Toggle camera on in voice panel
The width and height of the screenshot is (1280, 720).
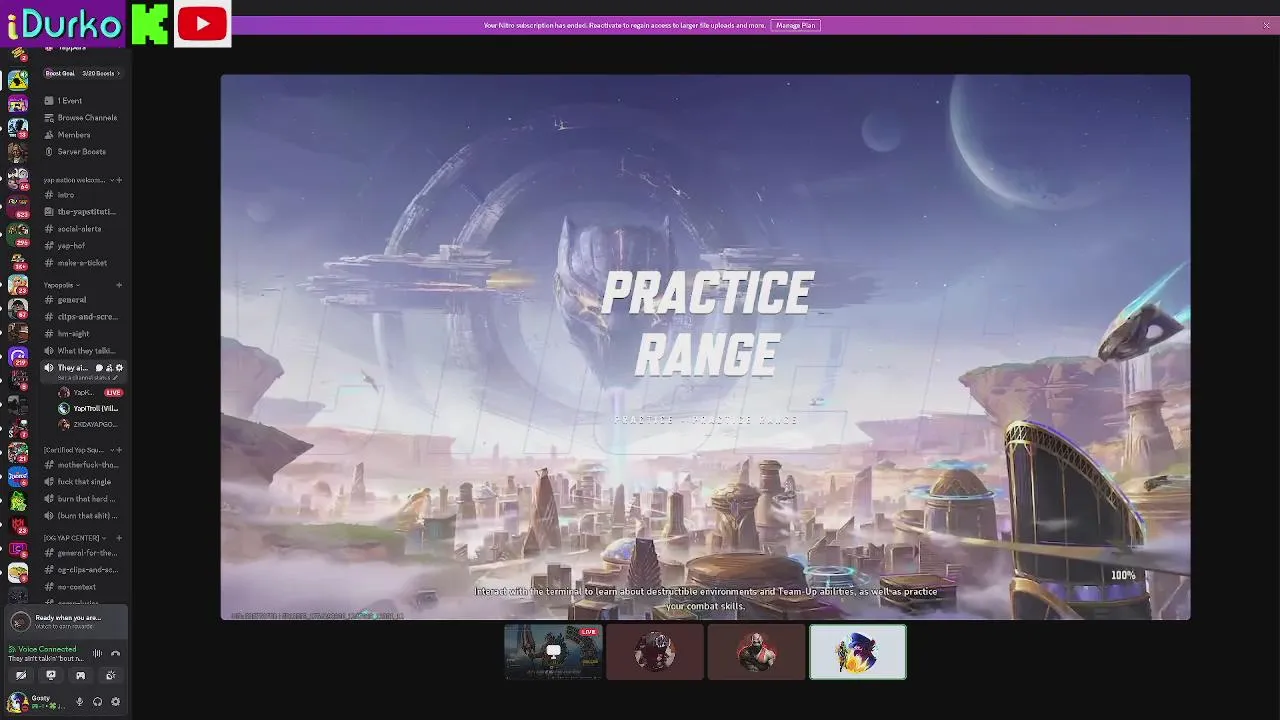point(21,675)
